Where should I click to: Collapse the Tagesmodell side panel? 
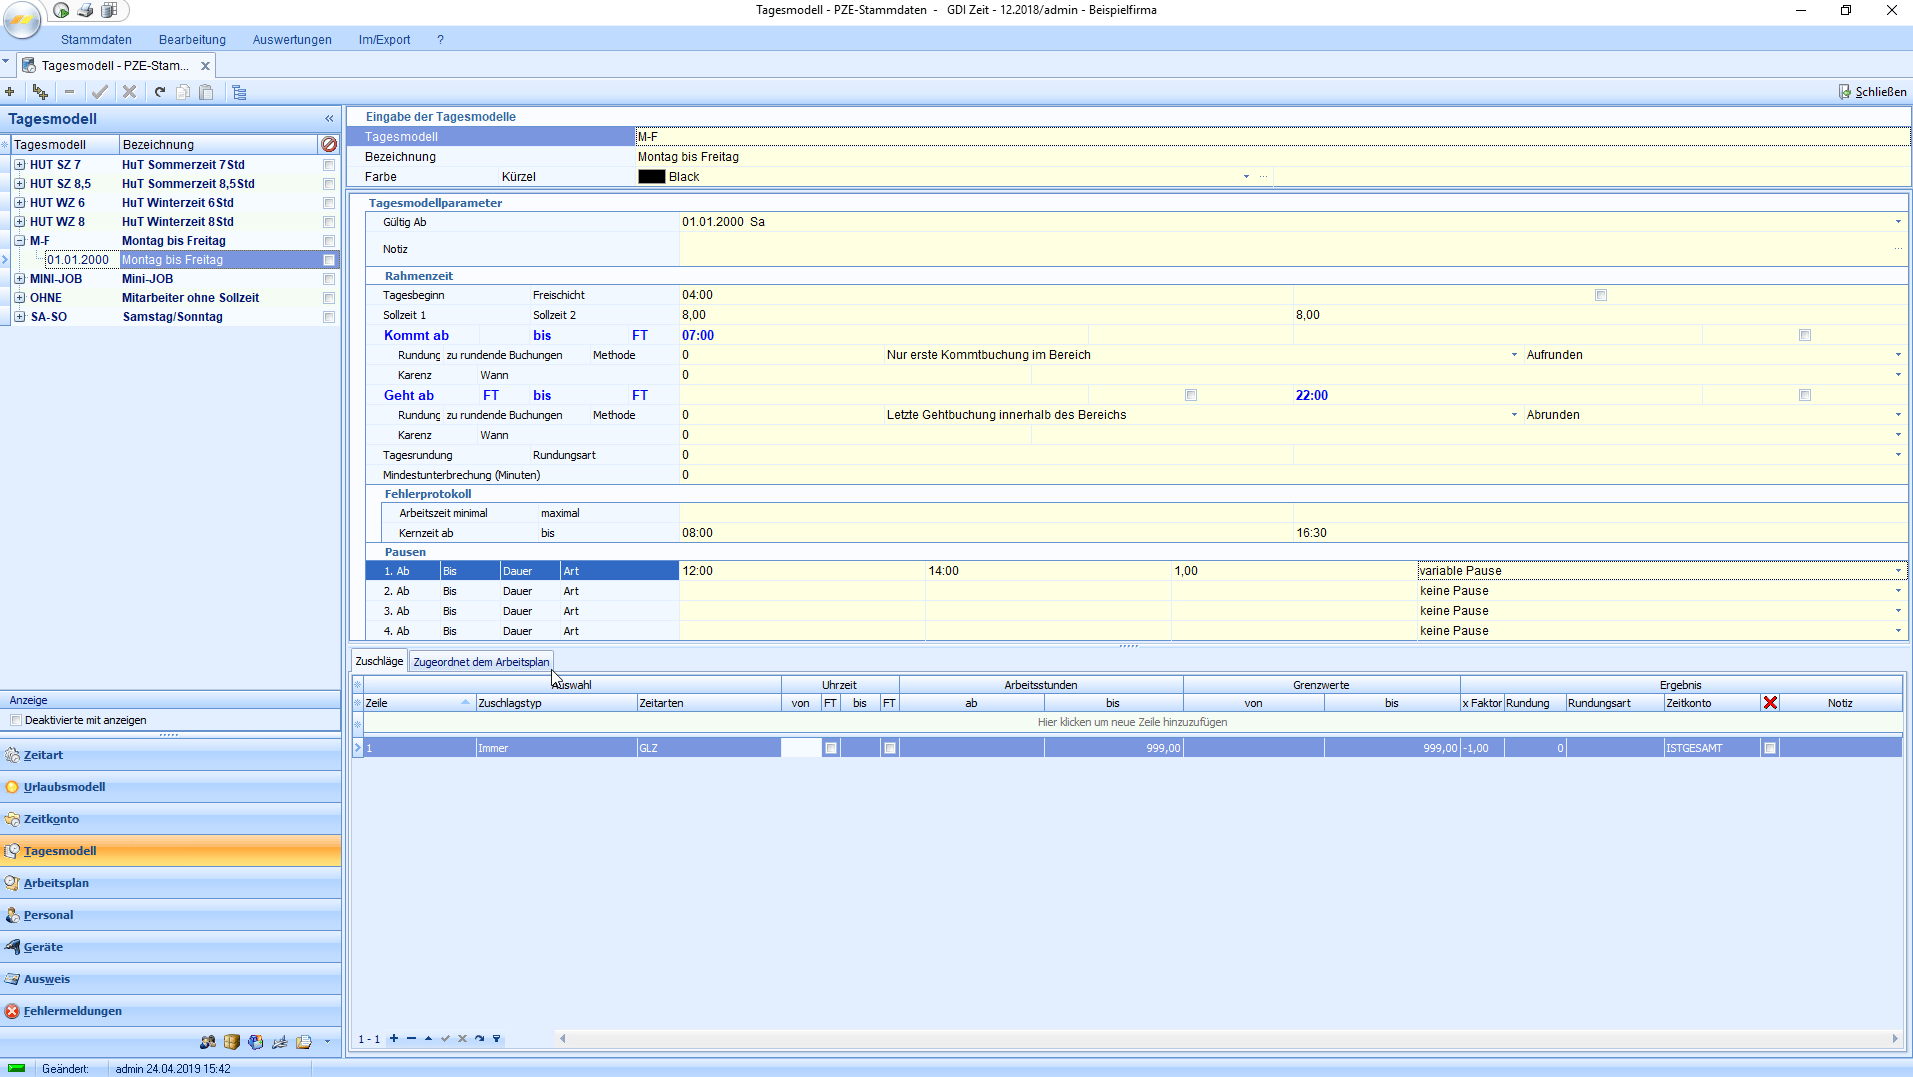(x=329, y=119)
